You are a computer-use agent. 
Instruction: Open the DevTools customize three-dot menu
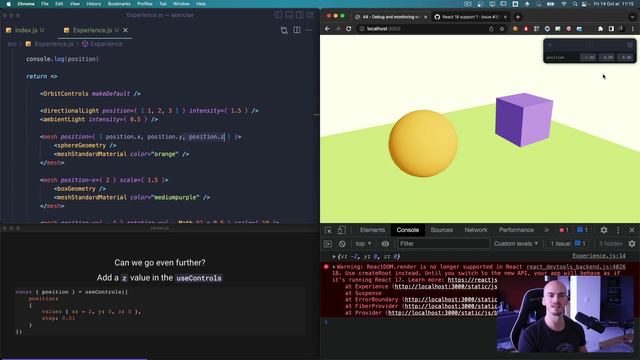pos(618,230)
